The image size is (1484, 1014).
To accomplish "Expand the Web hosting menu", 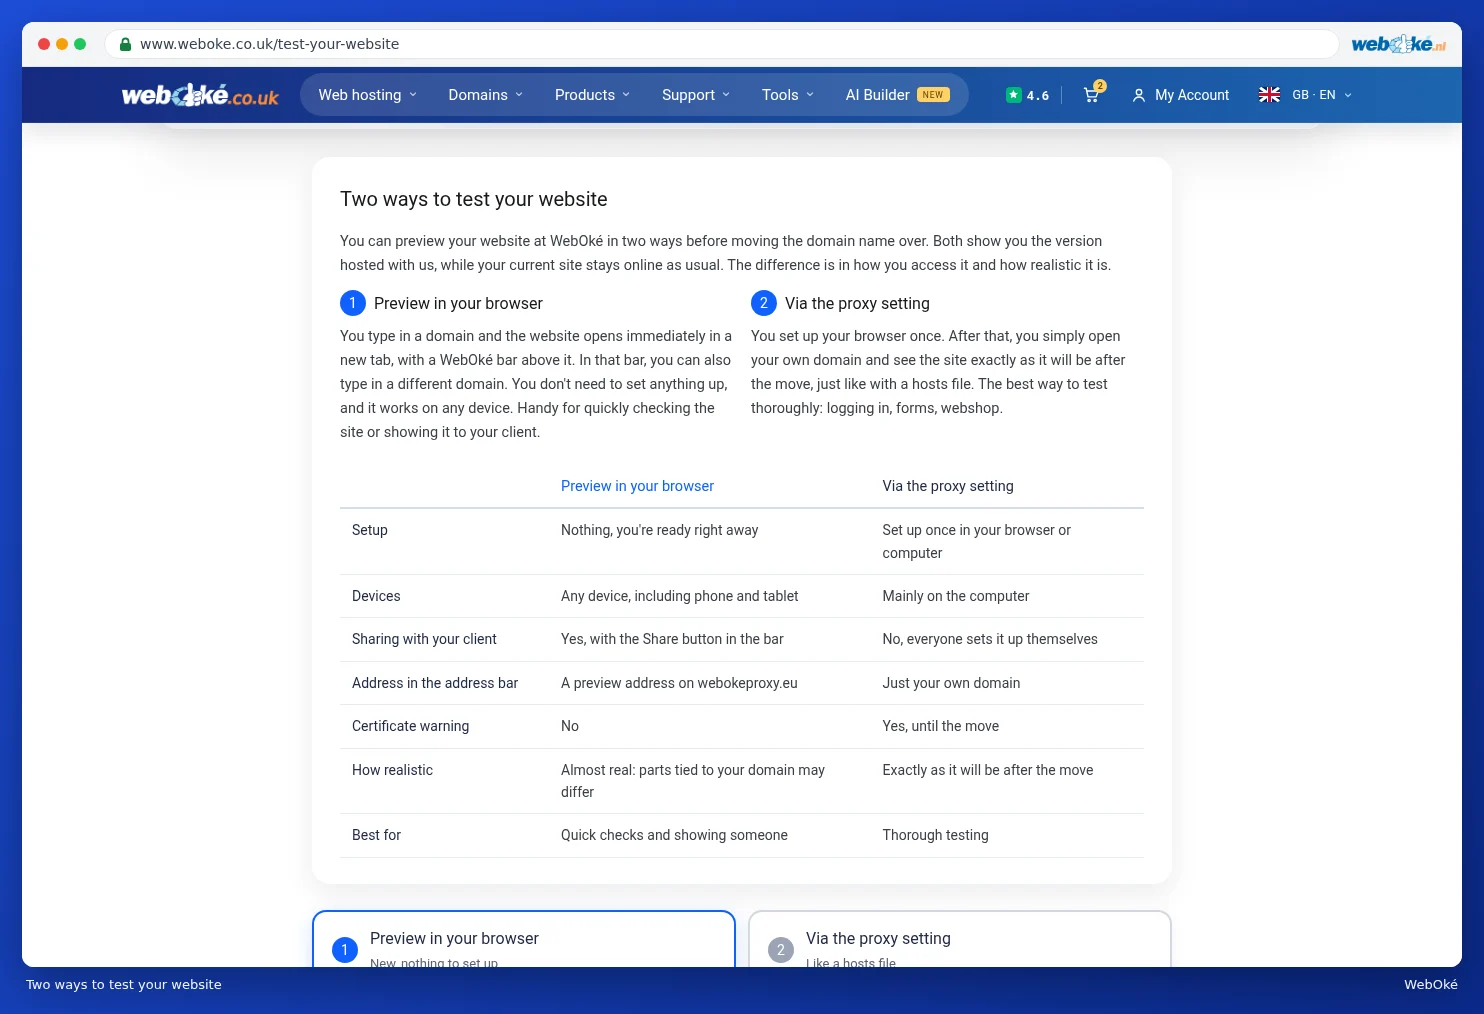I will pos(367,95).
